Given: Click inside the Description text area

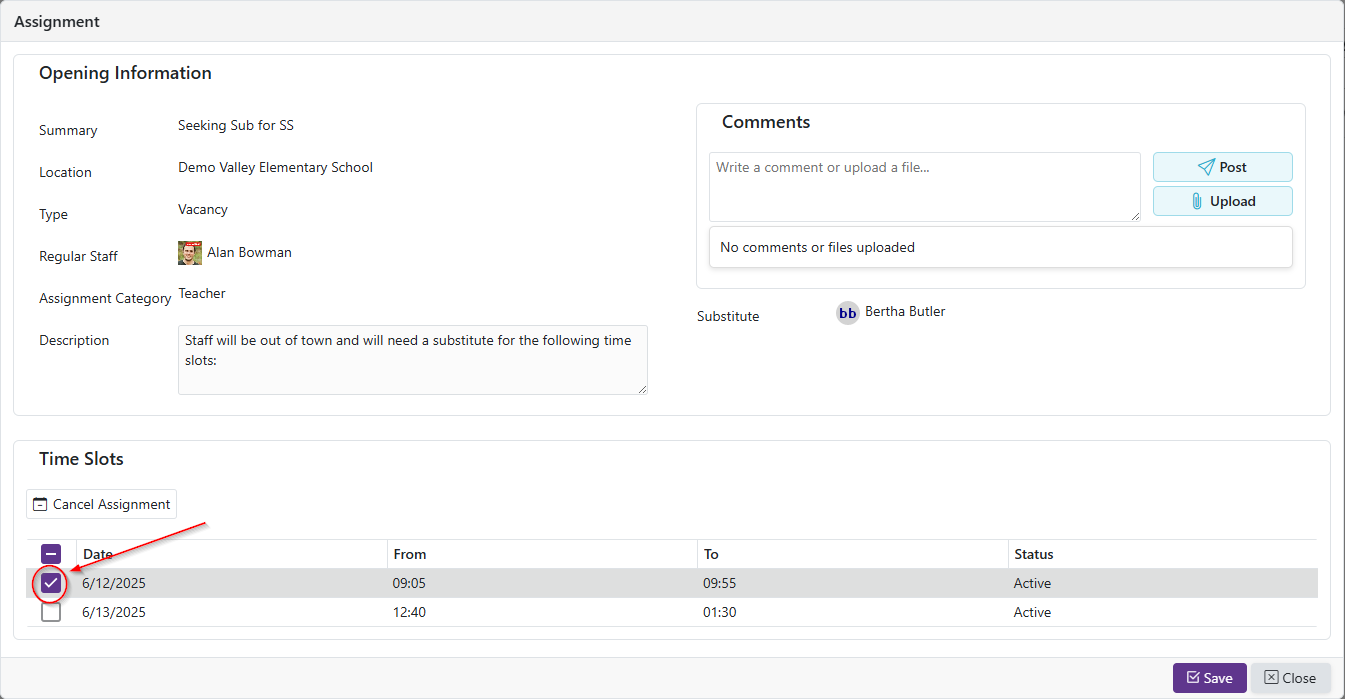Looking at the screenshot, I should 412,359.
